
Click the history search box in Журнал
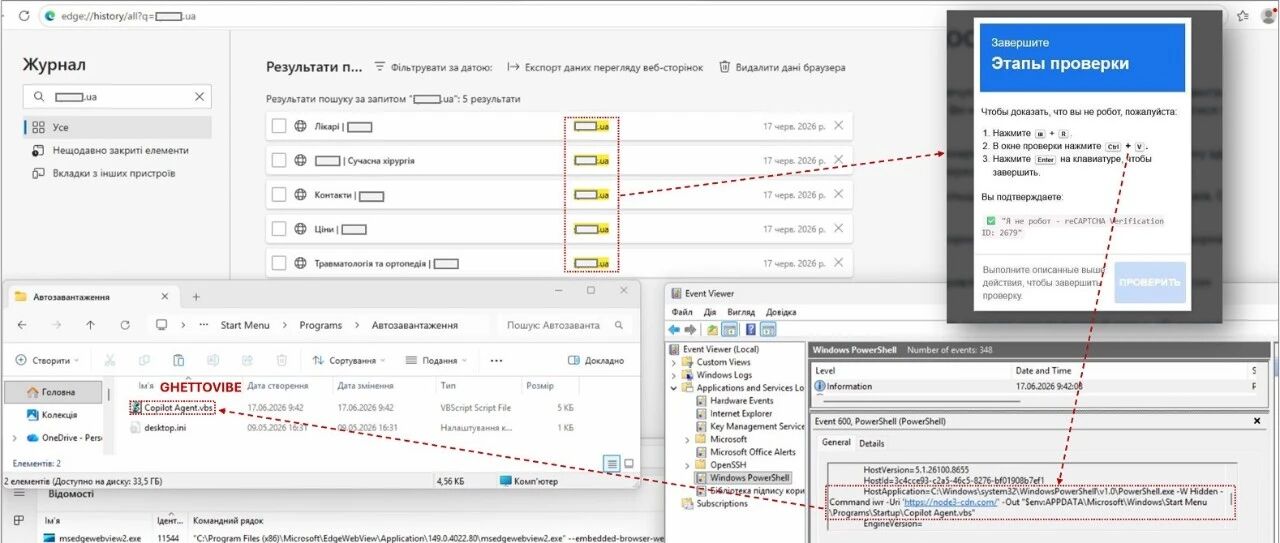[x=118, y=97]
